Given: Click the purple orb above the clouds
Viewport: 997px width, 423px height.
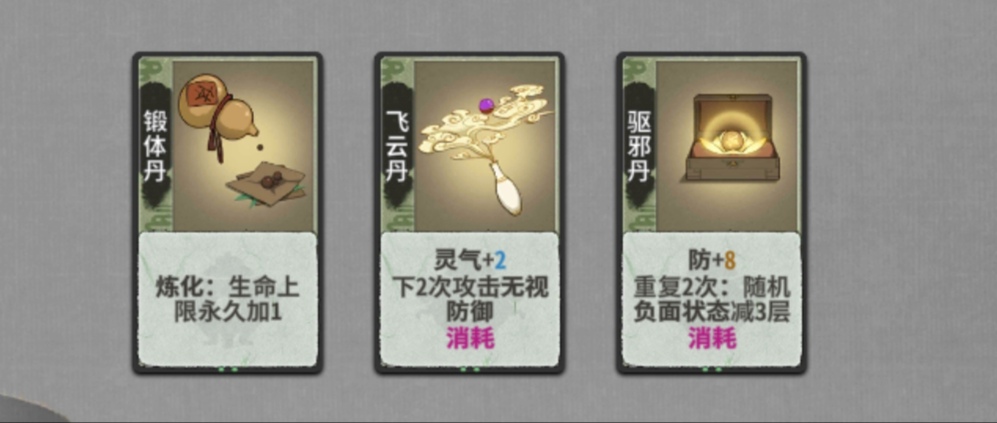Looking at the screenshot, I should click(x=488, y=102).
